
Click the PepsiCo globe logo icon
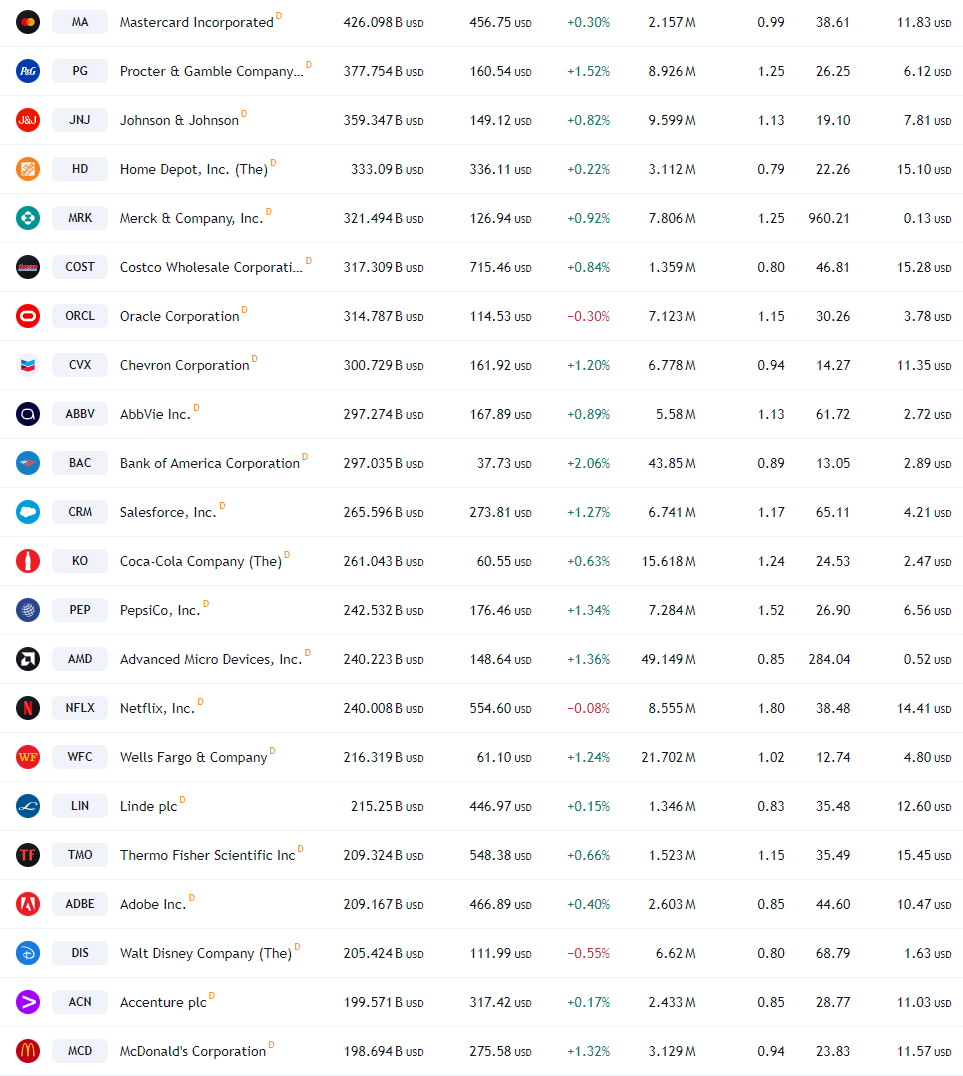(28, 610)
